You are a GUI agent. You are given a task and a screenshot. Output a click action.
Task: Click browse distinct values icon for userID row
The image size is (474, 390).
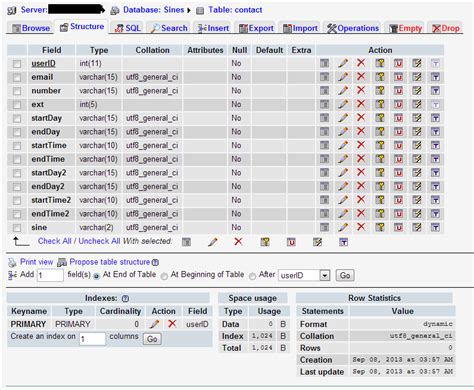pos(324,63)
